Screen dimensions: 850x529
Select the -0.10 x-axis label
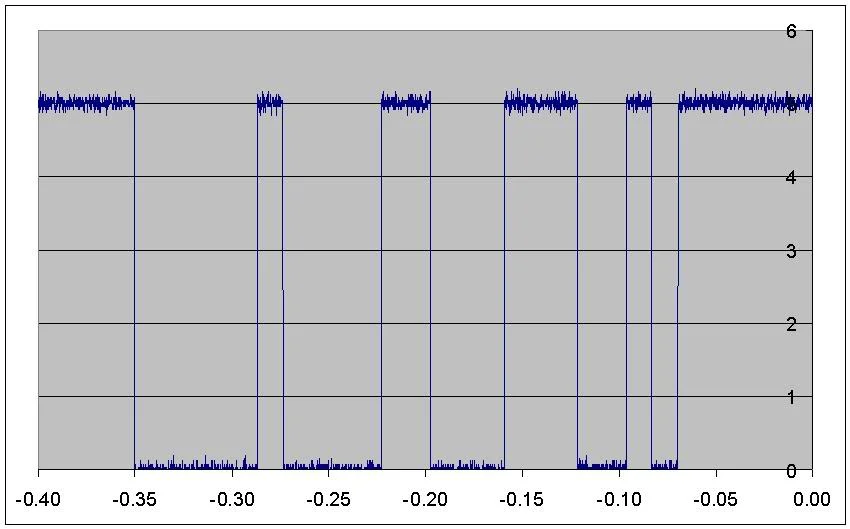(619, 499)
